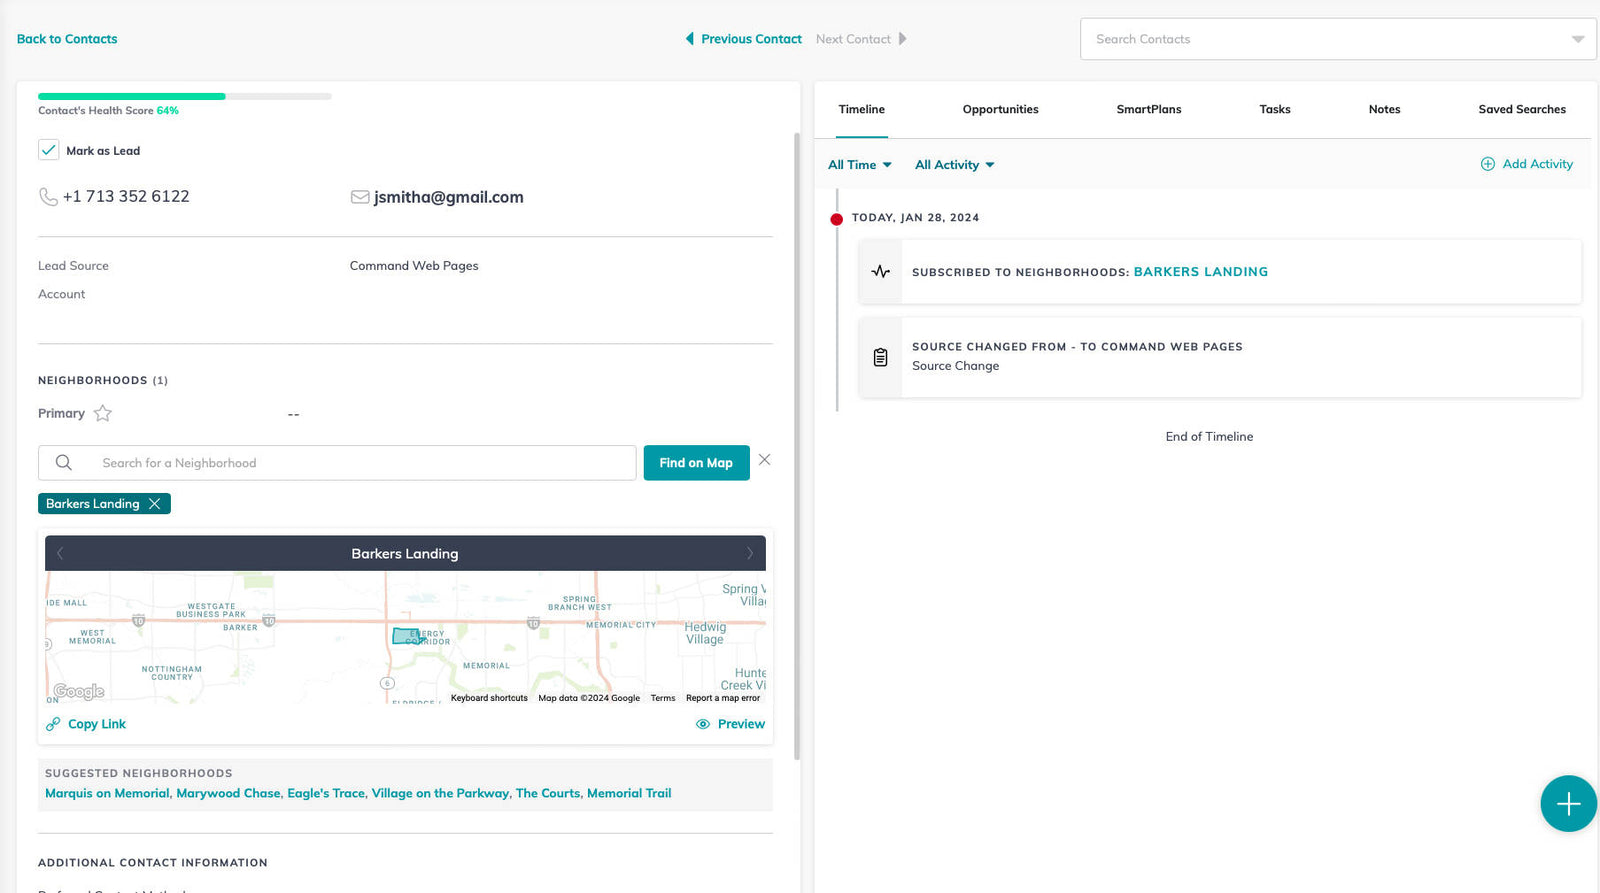
Task: Click the phone icon beside the number
Action: click(x=47, y=197)
